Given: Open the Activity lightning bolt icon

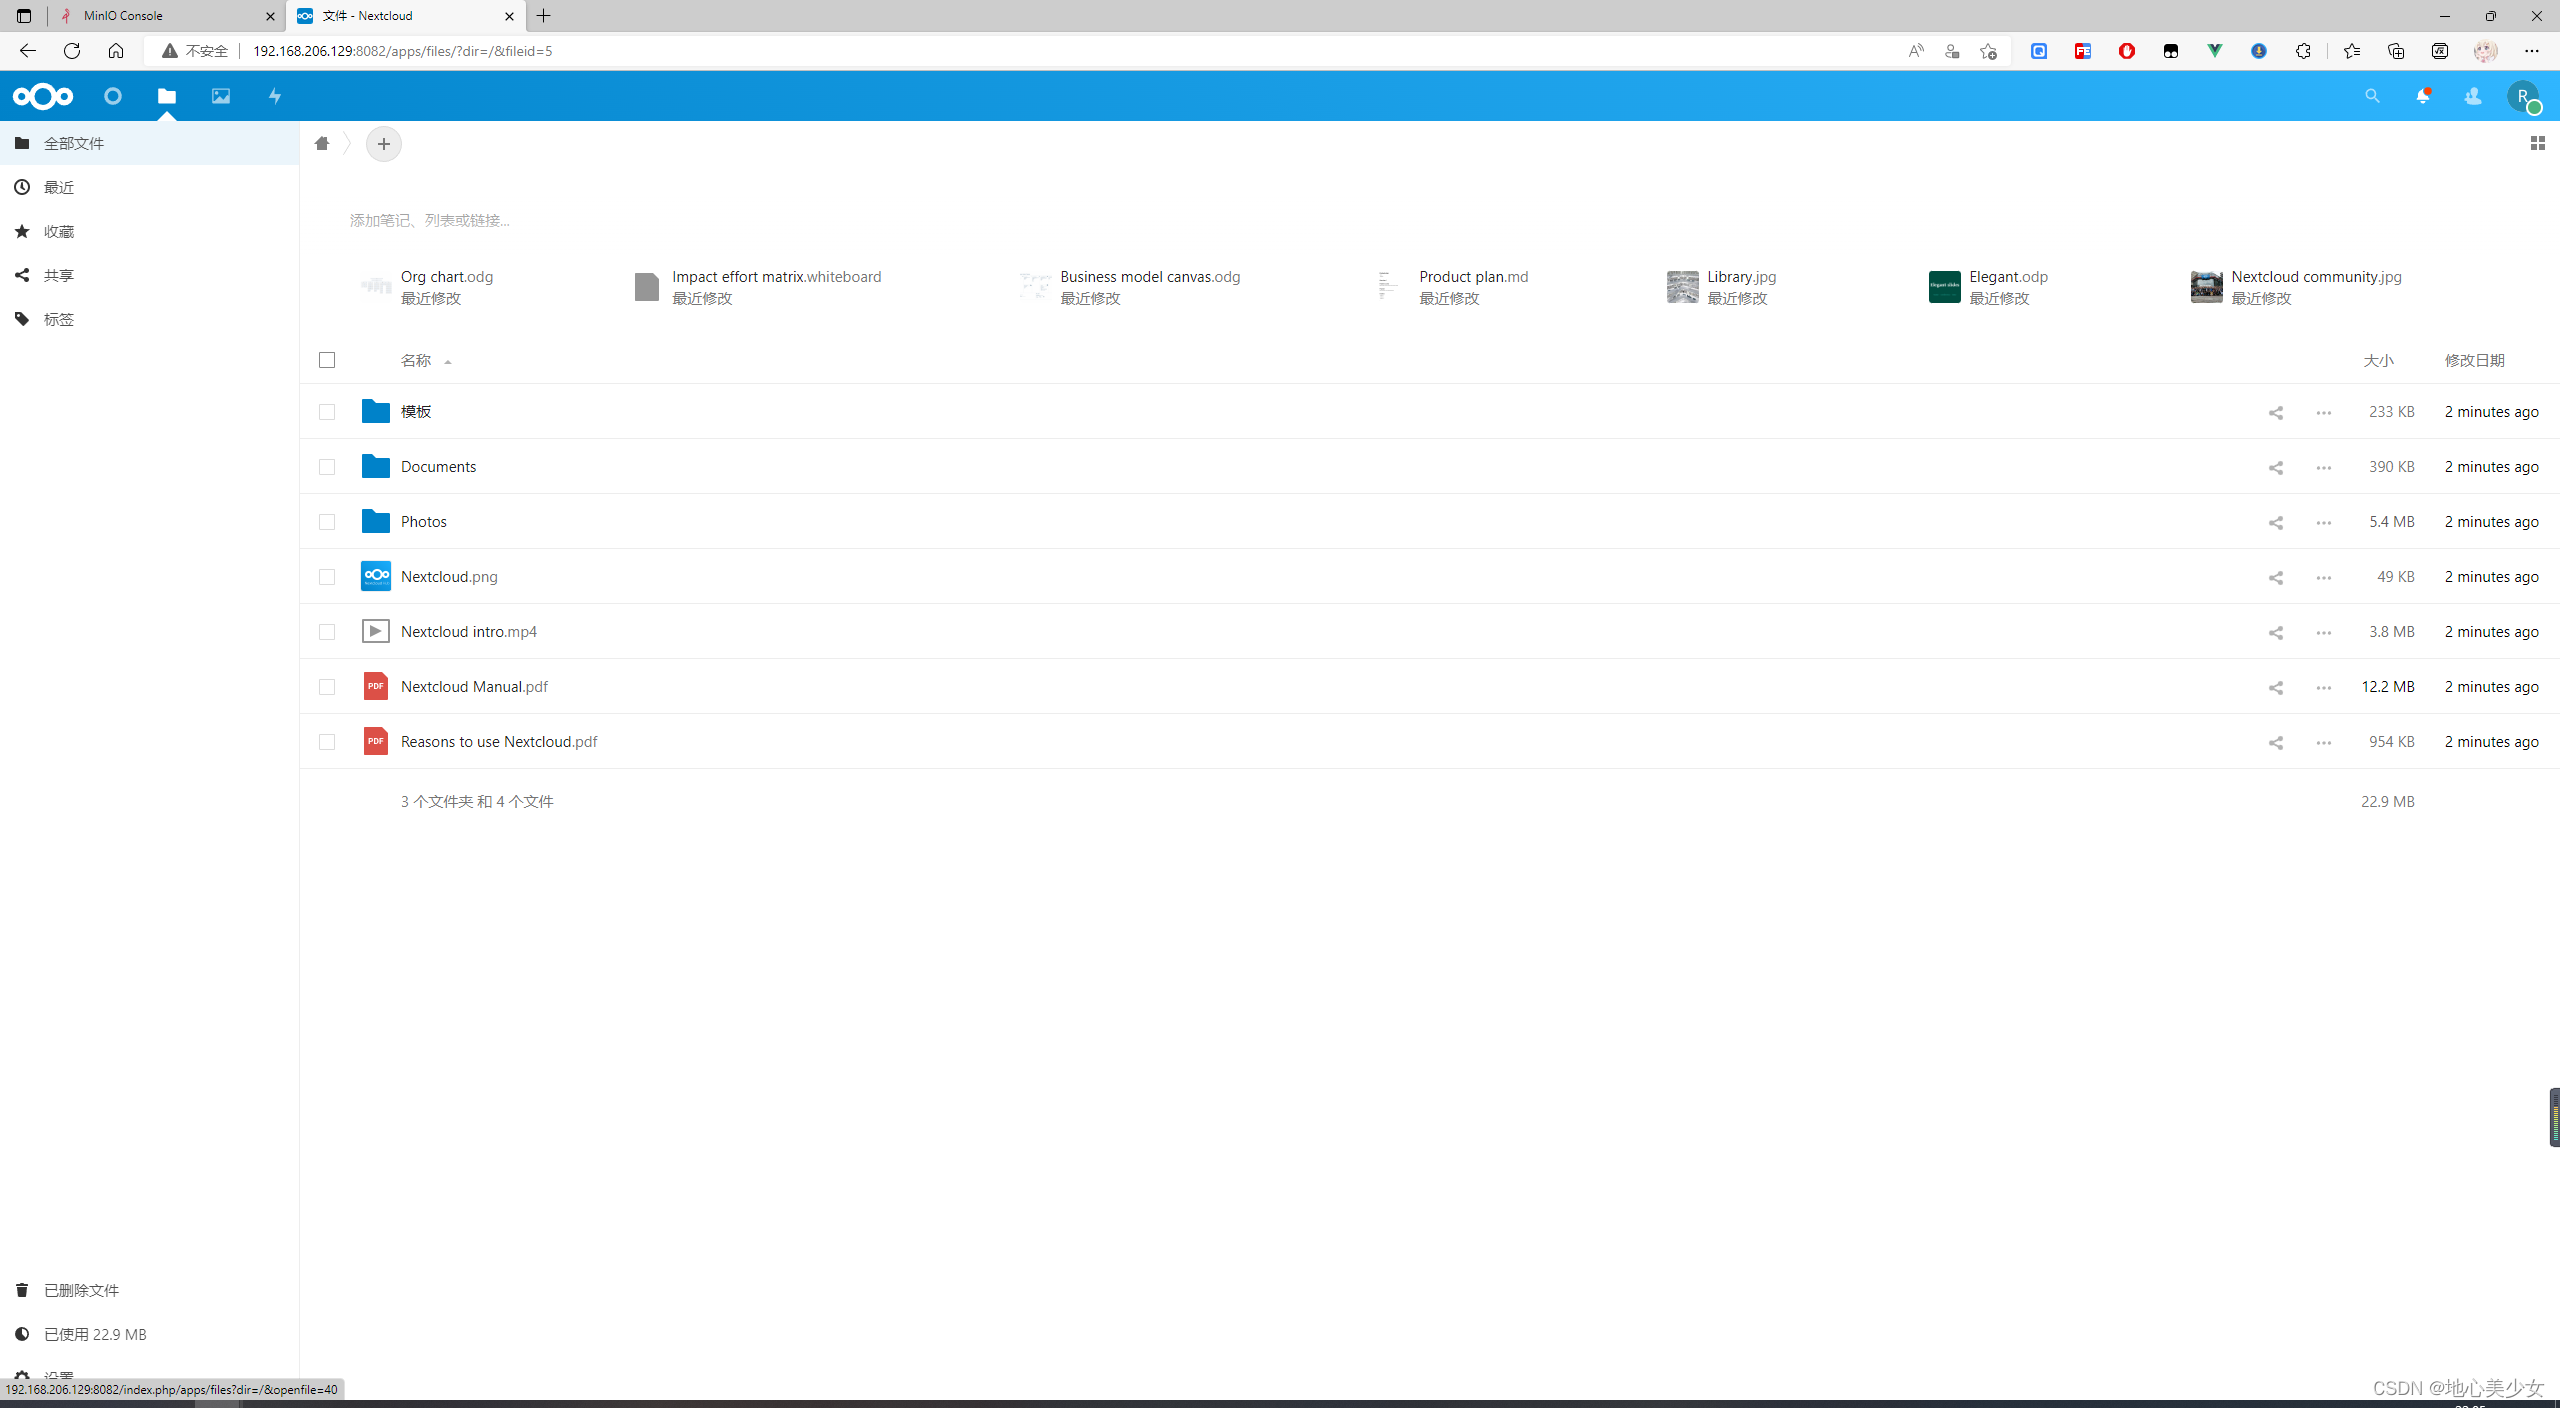Looking at the screenshot, I should (275, 96).
